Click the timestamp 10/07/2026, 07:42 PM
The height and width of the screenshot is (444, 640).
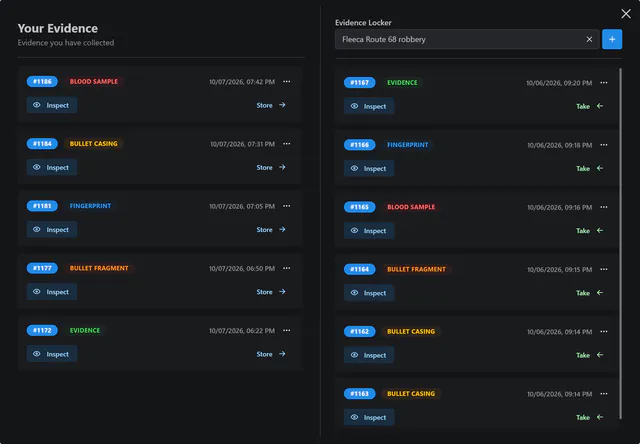[x=242, y=82]
